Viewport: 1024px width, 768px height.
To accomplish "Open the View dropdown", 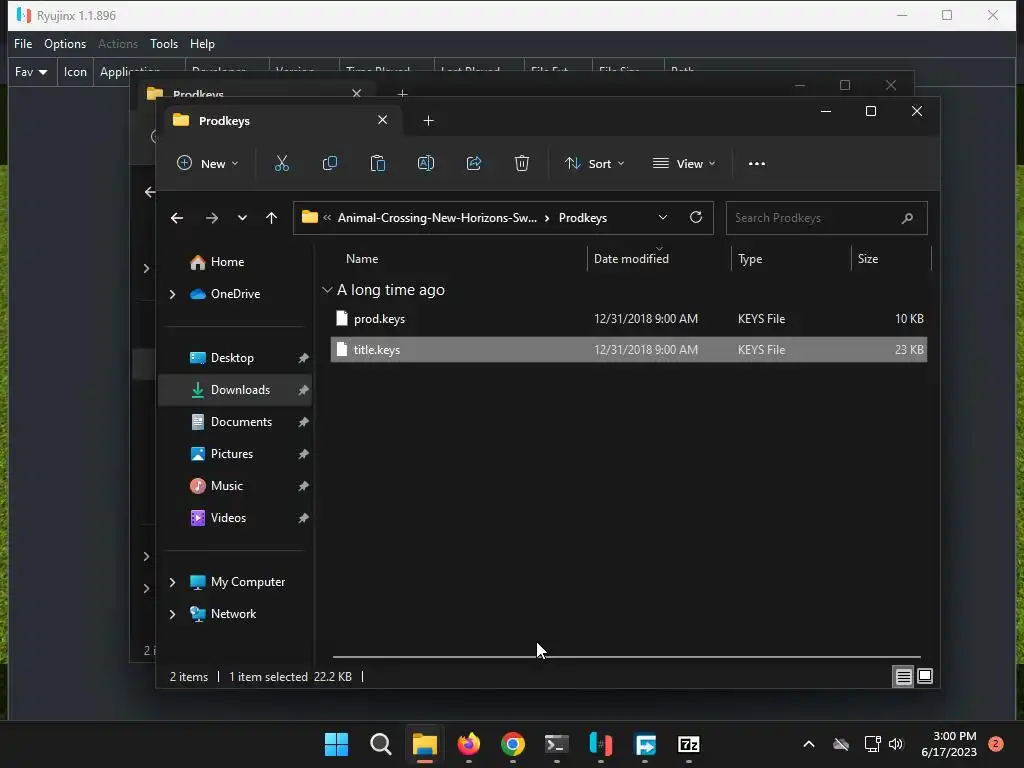I will (684, 163).
